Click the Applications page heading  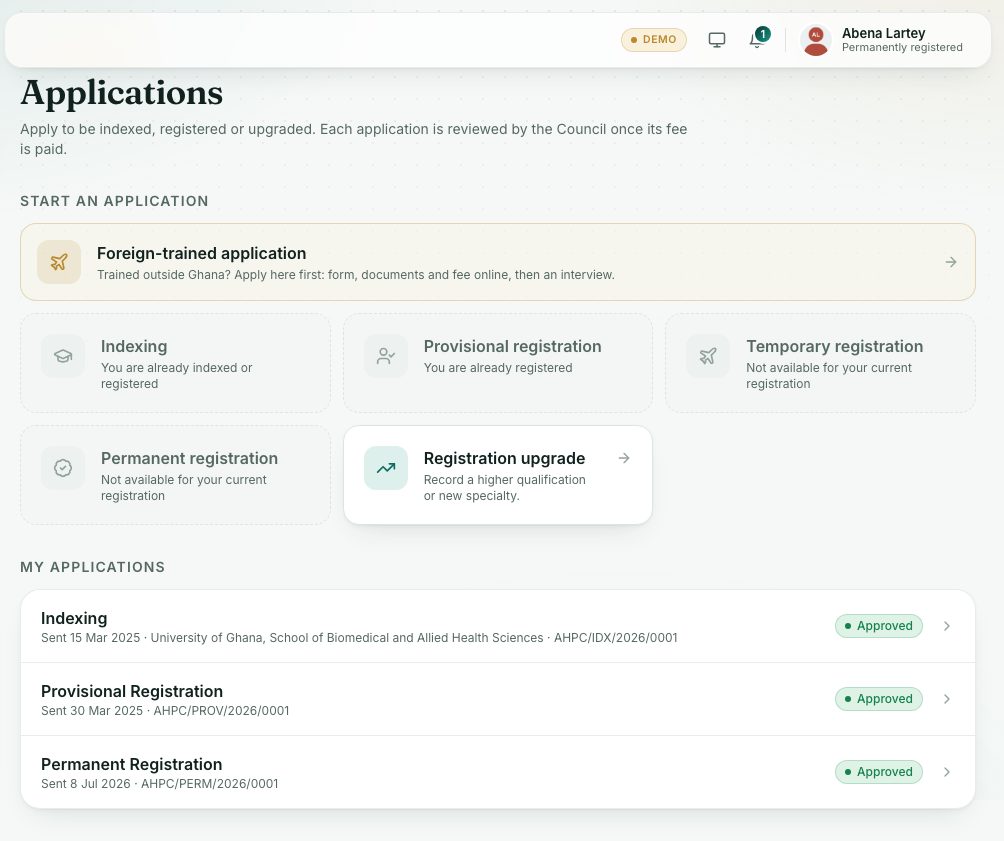[122, 94]
